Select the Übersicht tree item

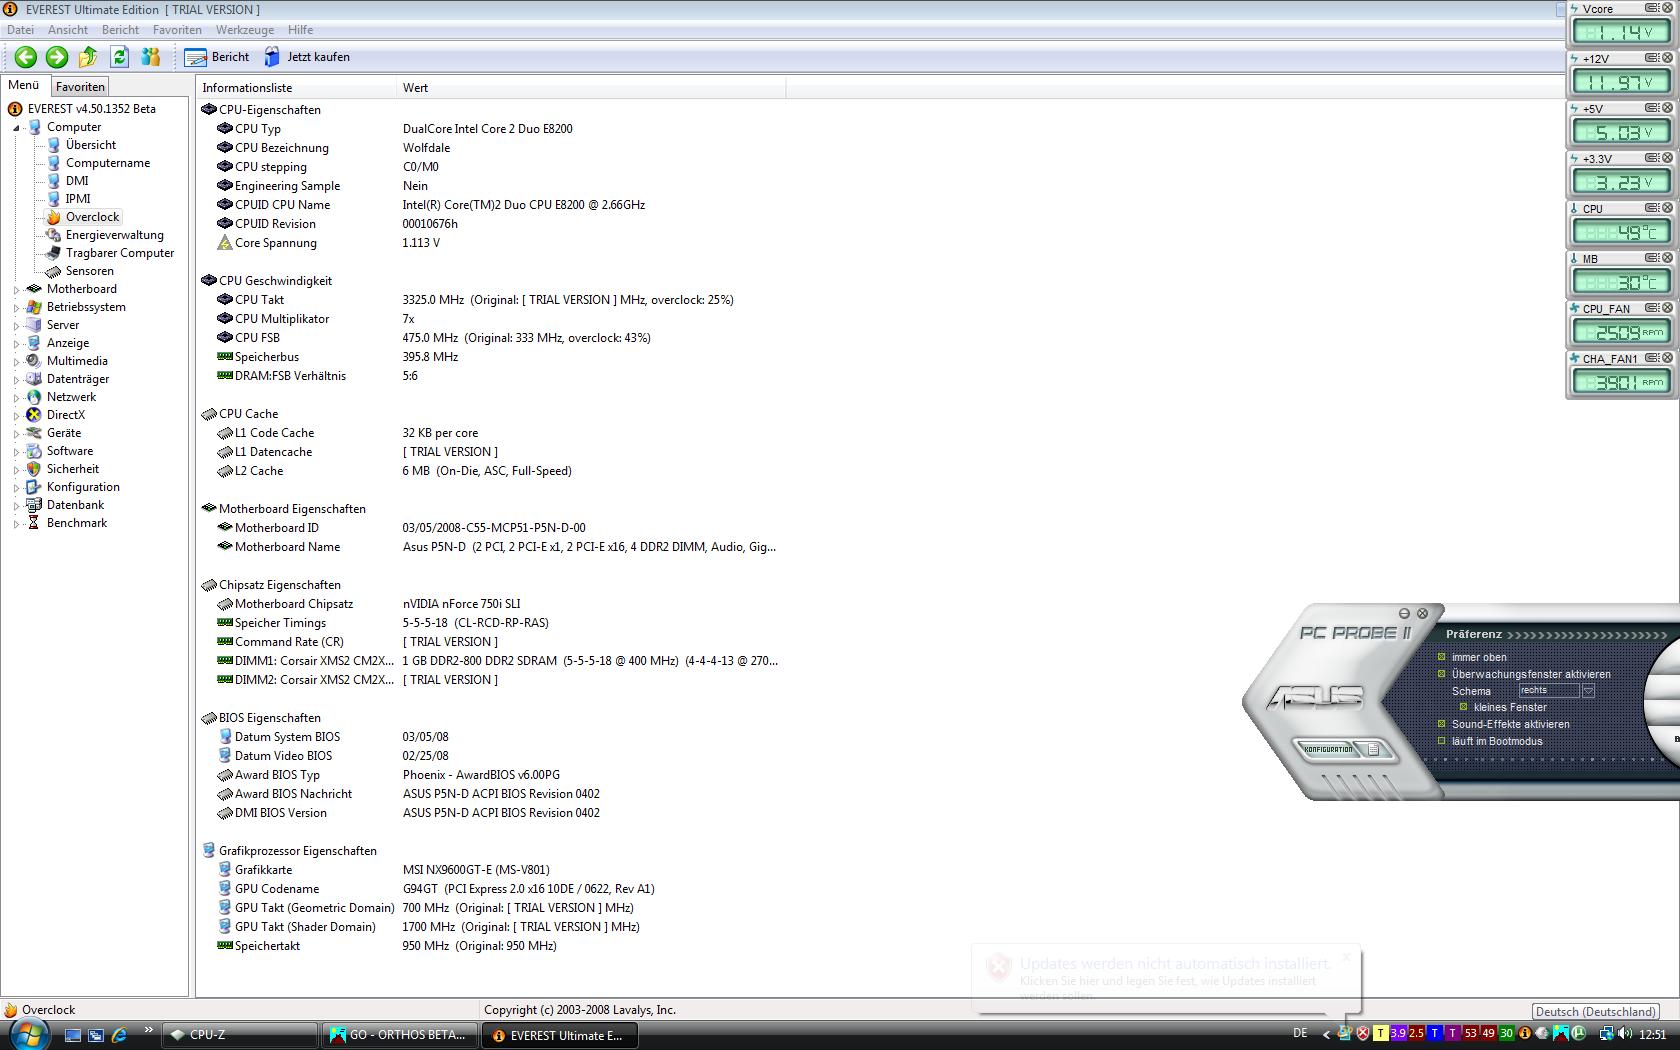(91, 145)
